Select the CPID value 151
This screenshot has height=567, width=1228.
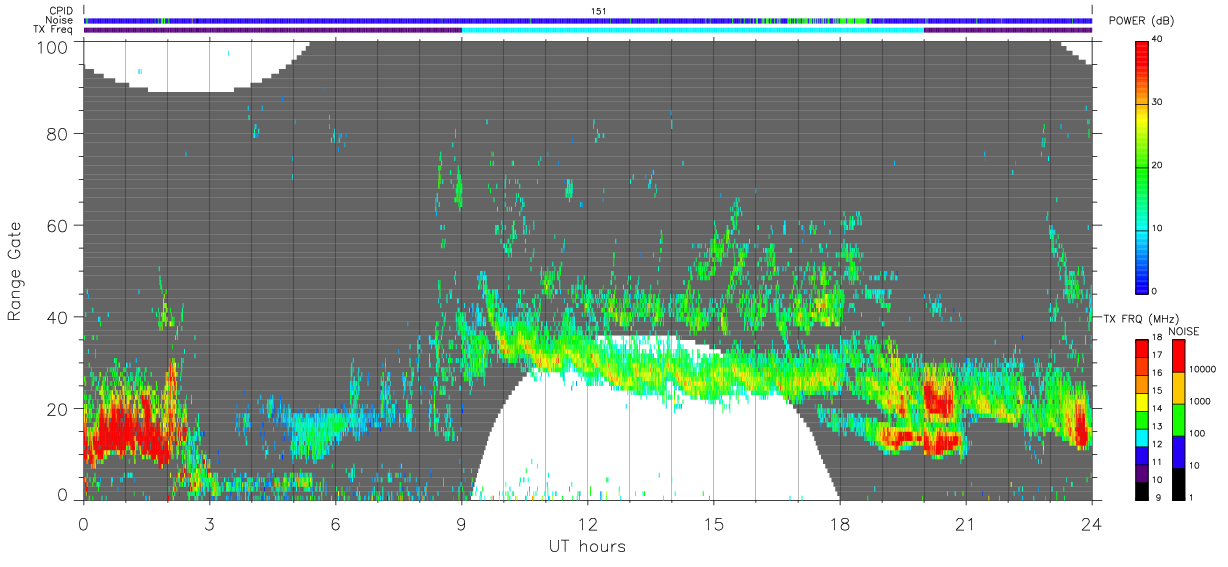[x=598, y=10]
